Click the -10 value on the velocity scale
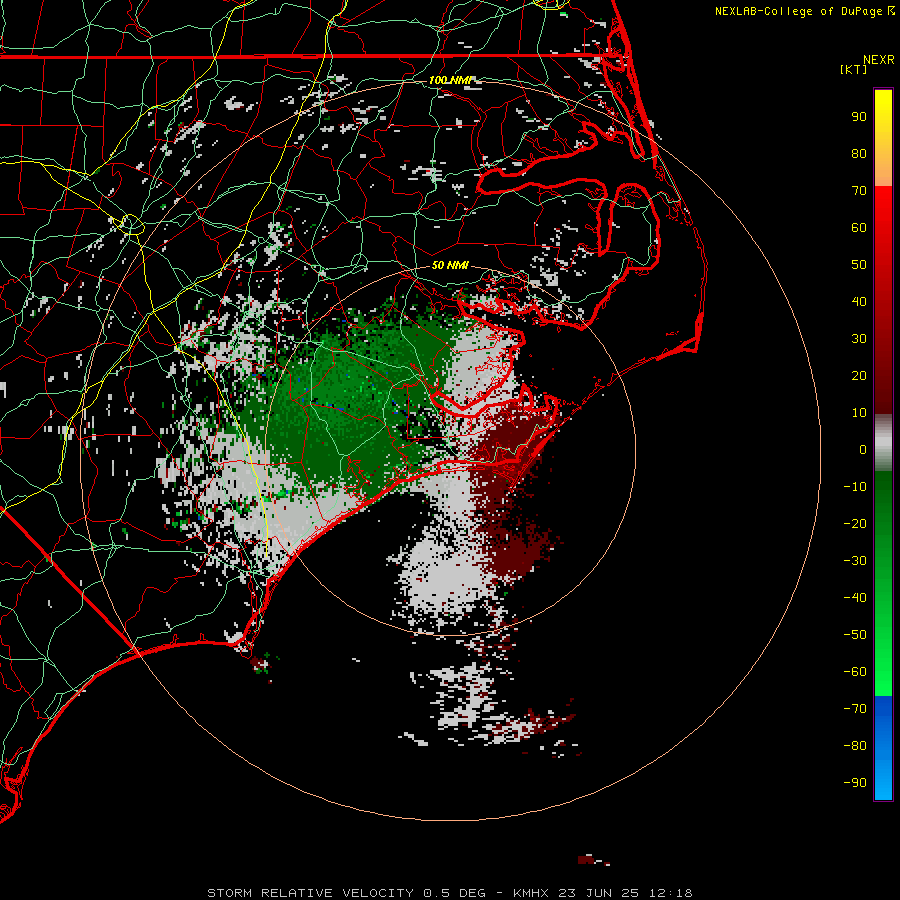 click(x=855, y=487)
